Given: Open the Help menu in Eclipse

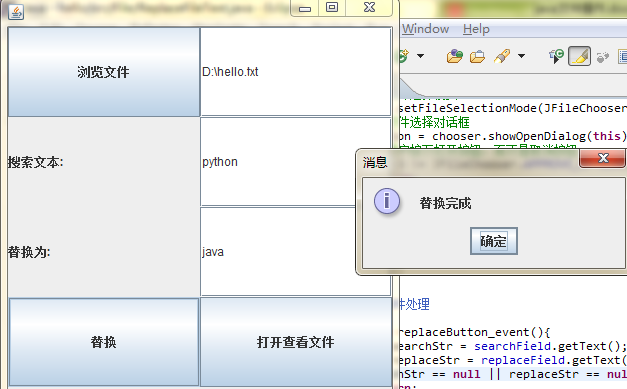Looking at the screenshot, I should [476, 29].
